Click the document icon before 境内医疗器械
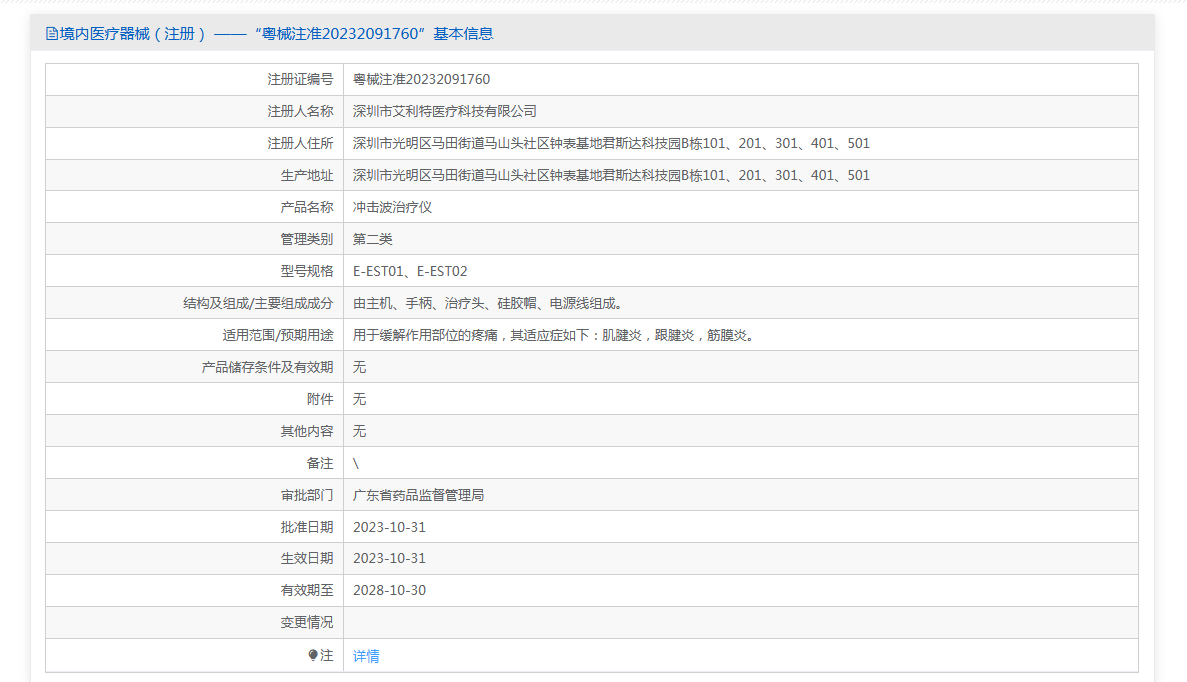 pos(51,33)
